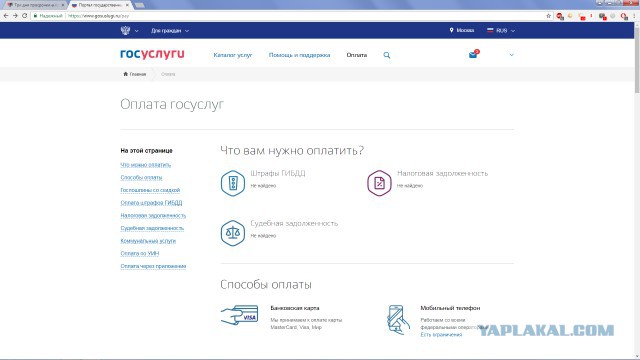The height and width of the screenshot is (360, 640).
Task: Open the notifications mail icon
Action: coord(473,54)
